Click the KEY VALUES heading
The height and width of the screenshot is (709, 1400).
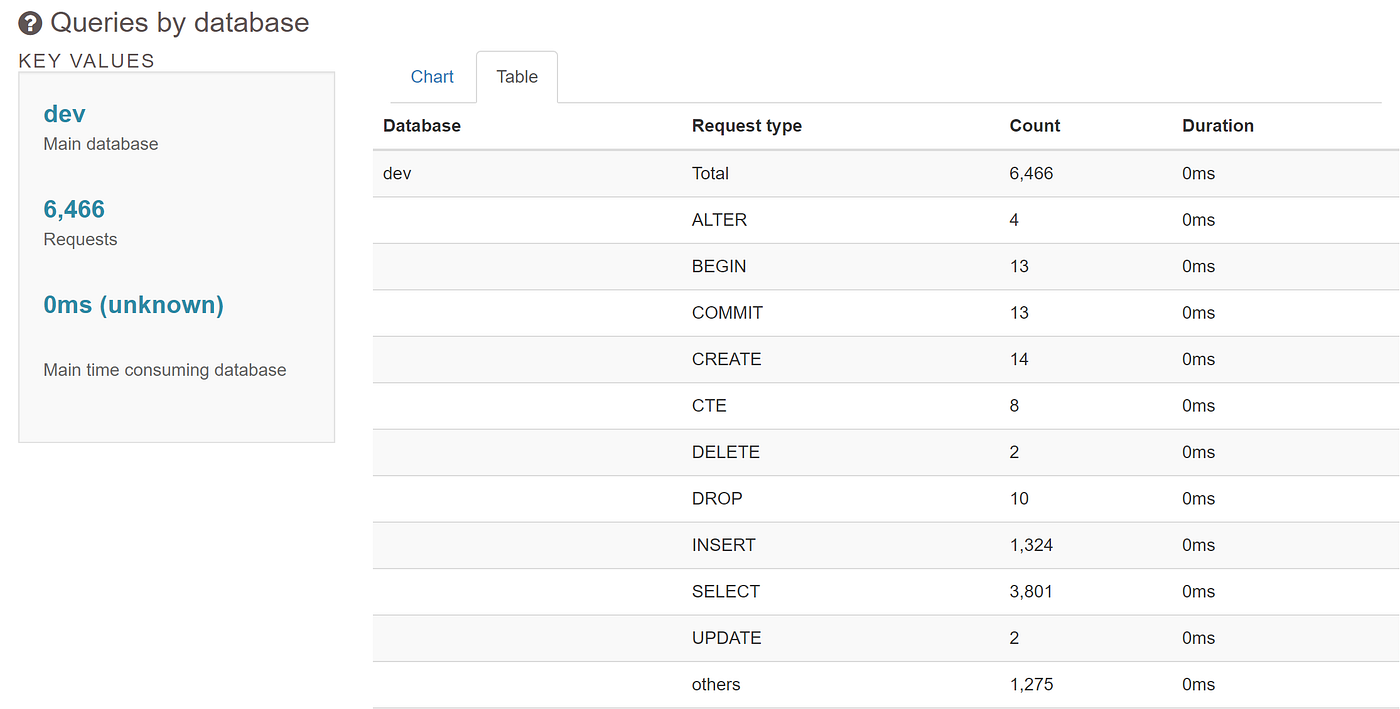(x=87, y=61)
